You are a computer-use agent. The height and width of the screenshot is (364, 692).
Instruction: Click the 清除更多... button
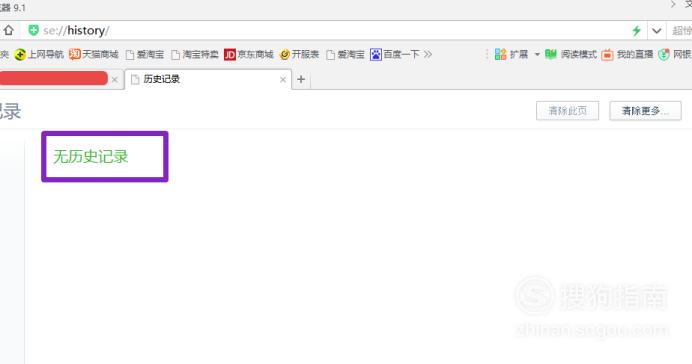tap(645, 111)
